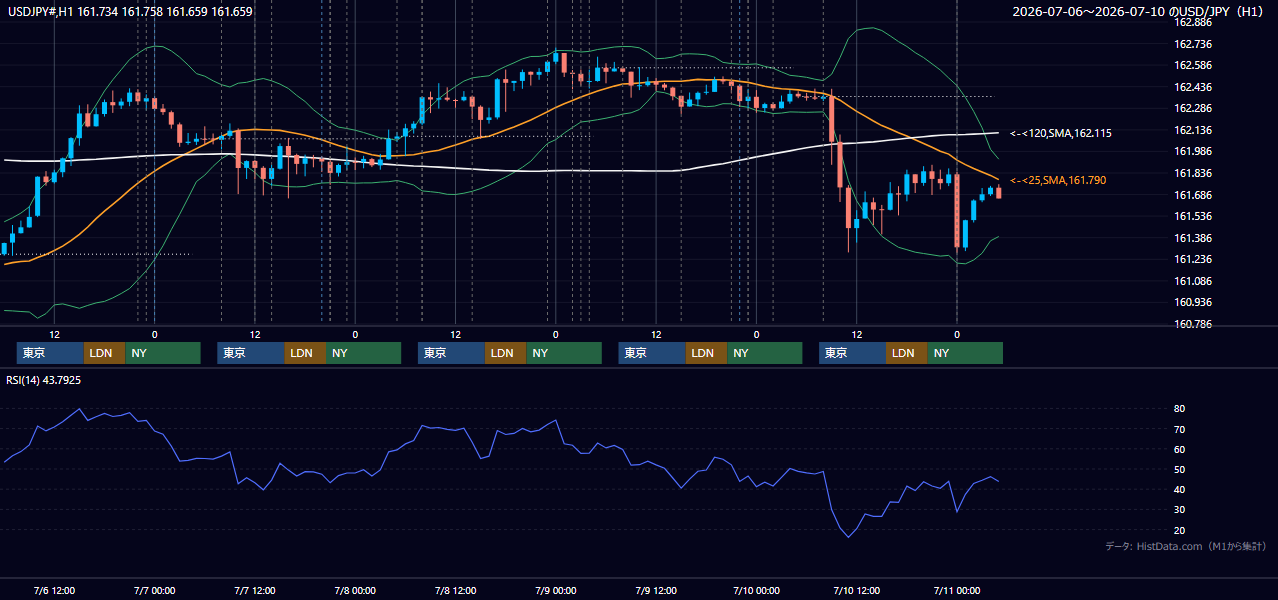This screenshot has height=600, width=1278.
Task: Click the 7/6 12:00 time axis label
Action: coord(54,590)
